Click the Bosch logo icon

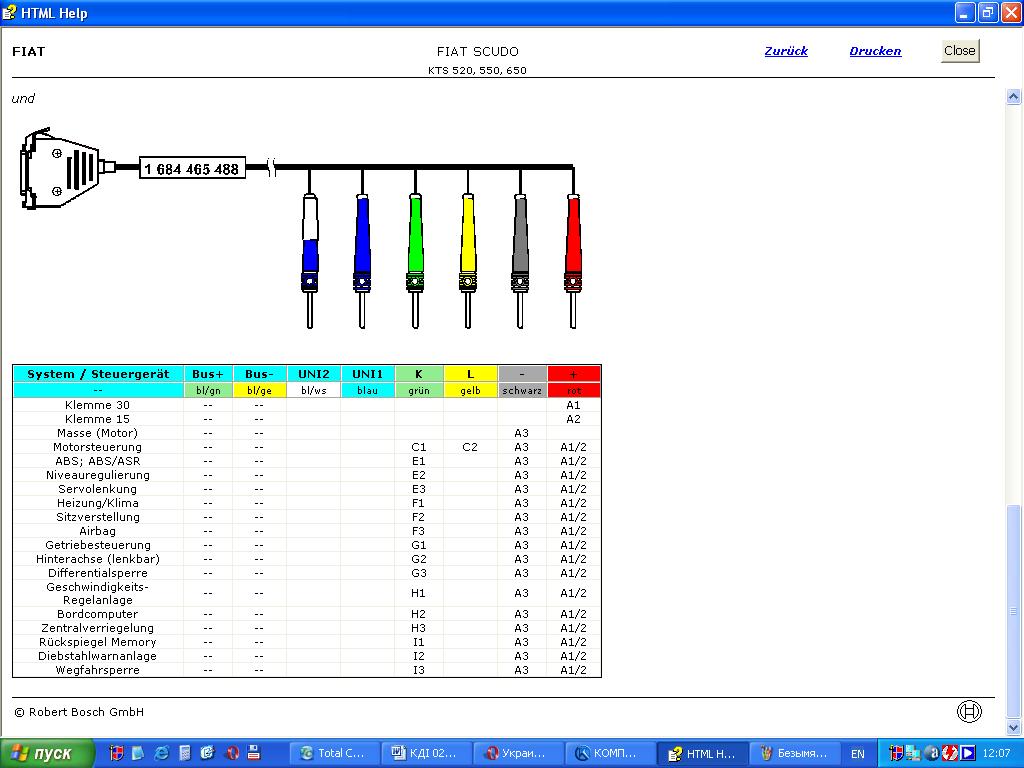click(x=969, y=712)
